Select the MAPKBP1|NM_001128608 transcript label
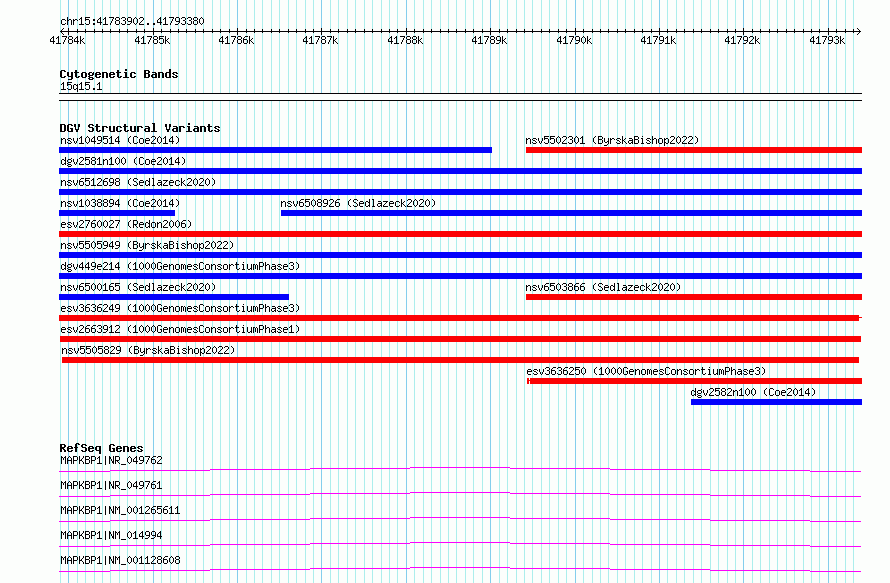The width and height of the screenshot is (890, 583). click(120, 560)
